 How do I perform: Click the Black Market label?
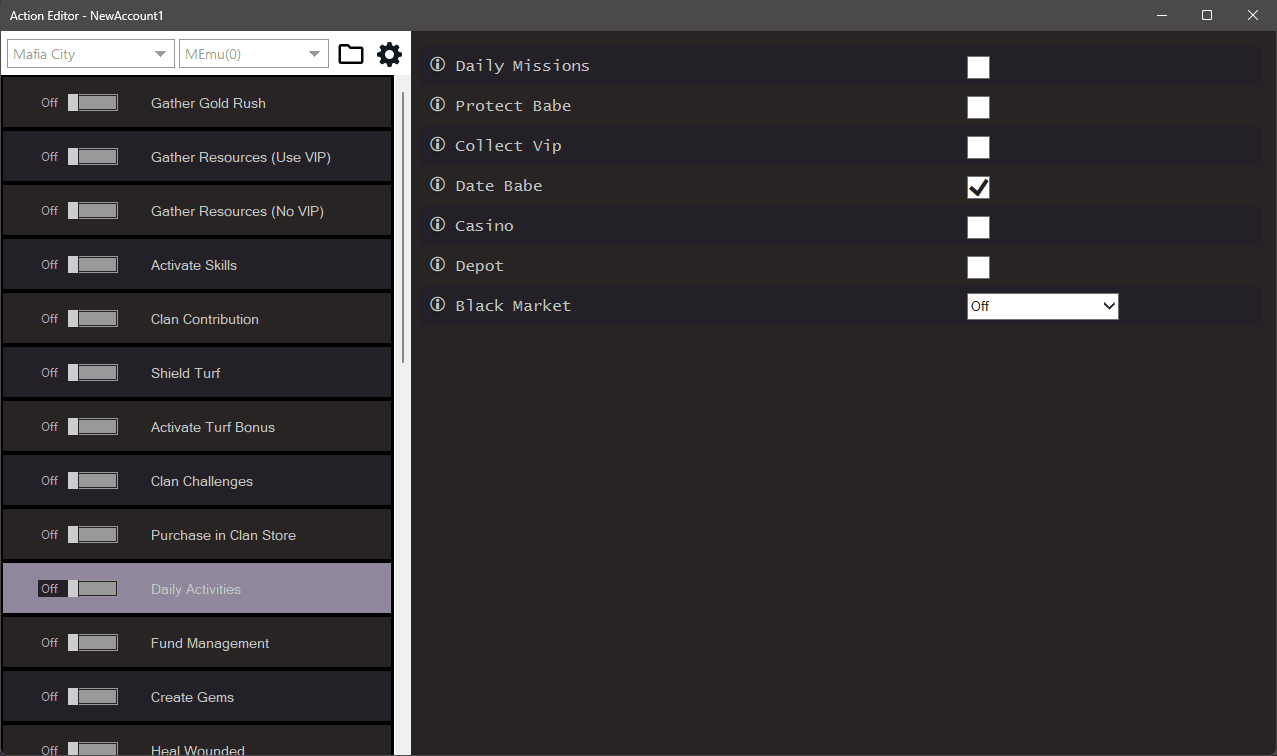click(513, 306)
